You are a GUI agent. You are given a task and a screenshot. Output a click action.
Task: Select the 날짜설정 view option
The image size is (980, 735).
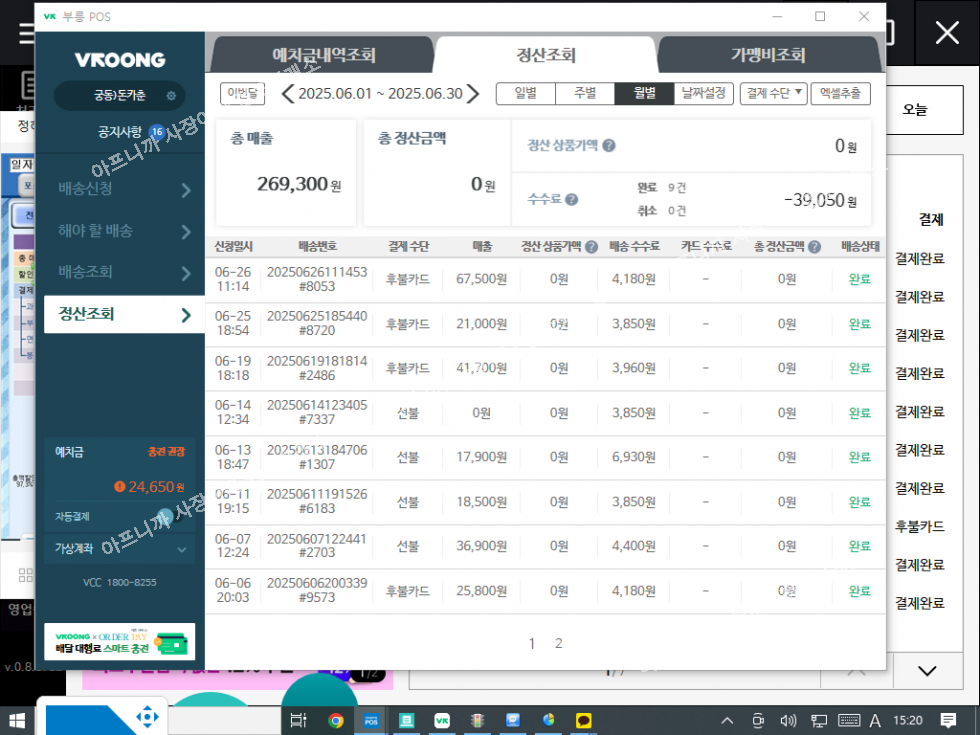pyautogui.click(x=705, y=94)
